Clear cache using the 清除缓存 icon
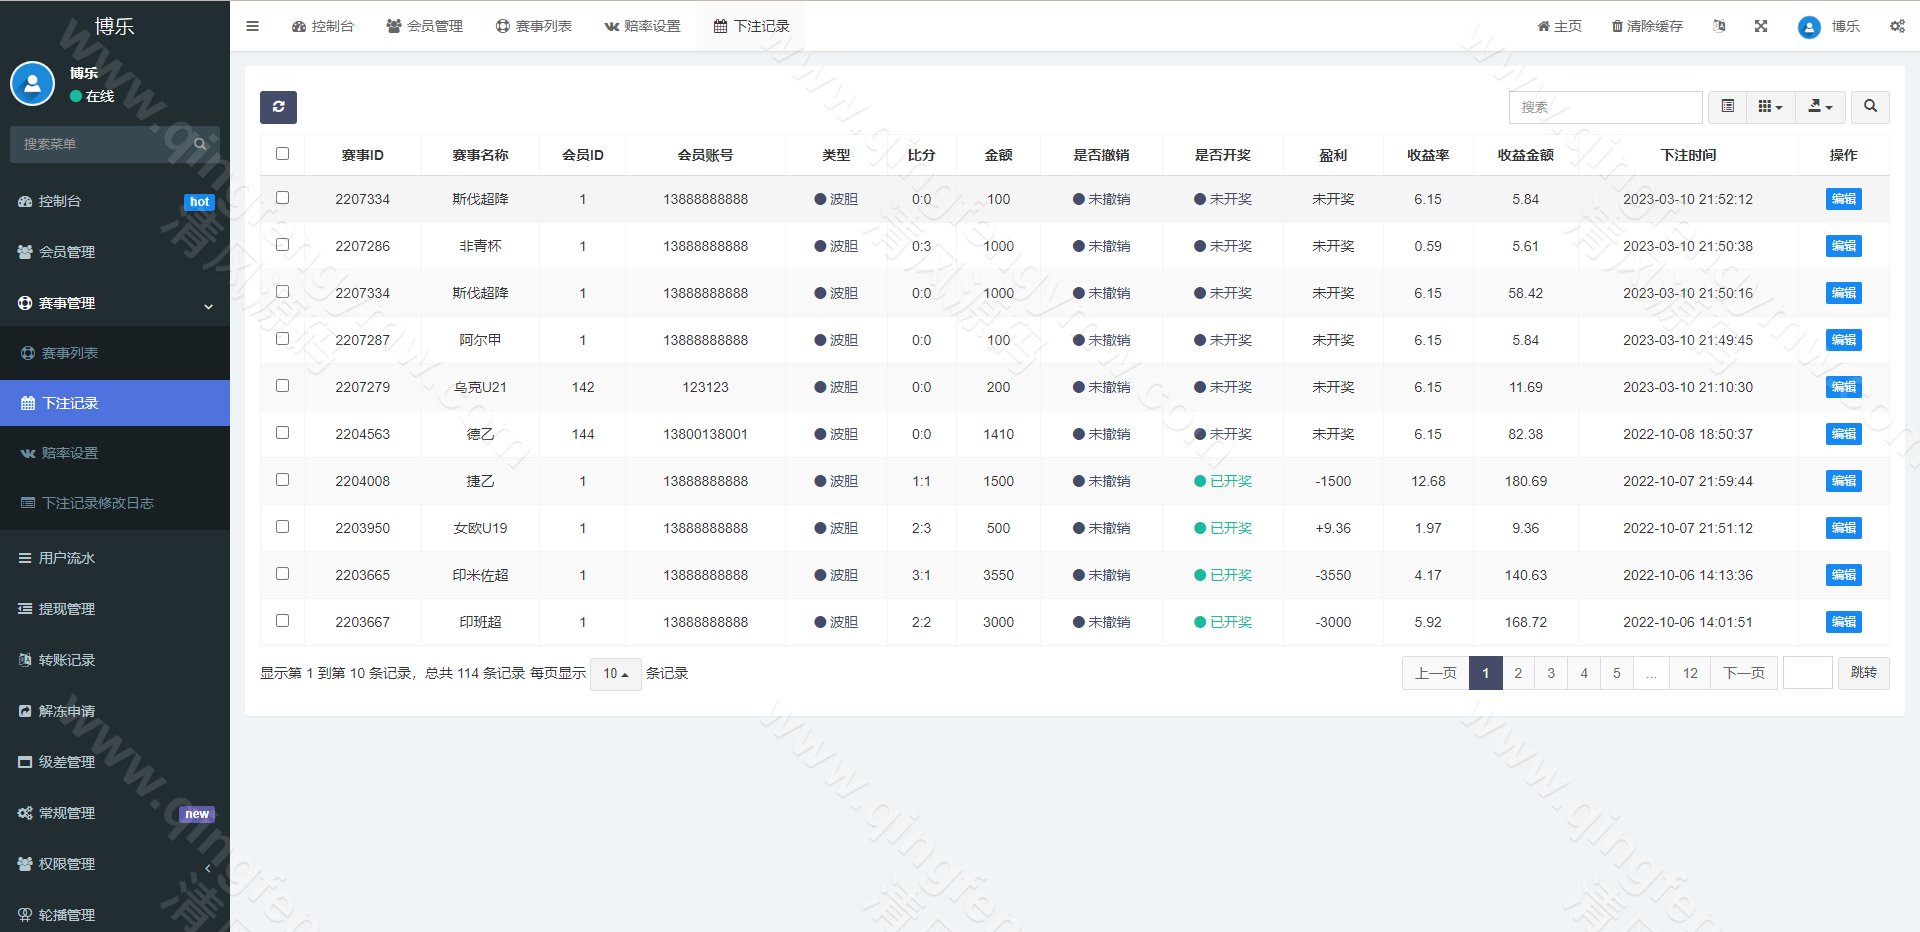This screenshot has height=932, width=1920. [x=1645, y=26]
